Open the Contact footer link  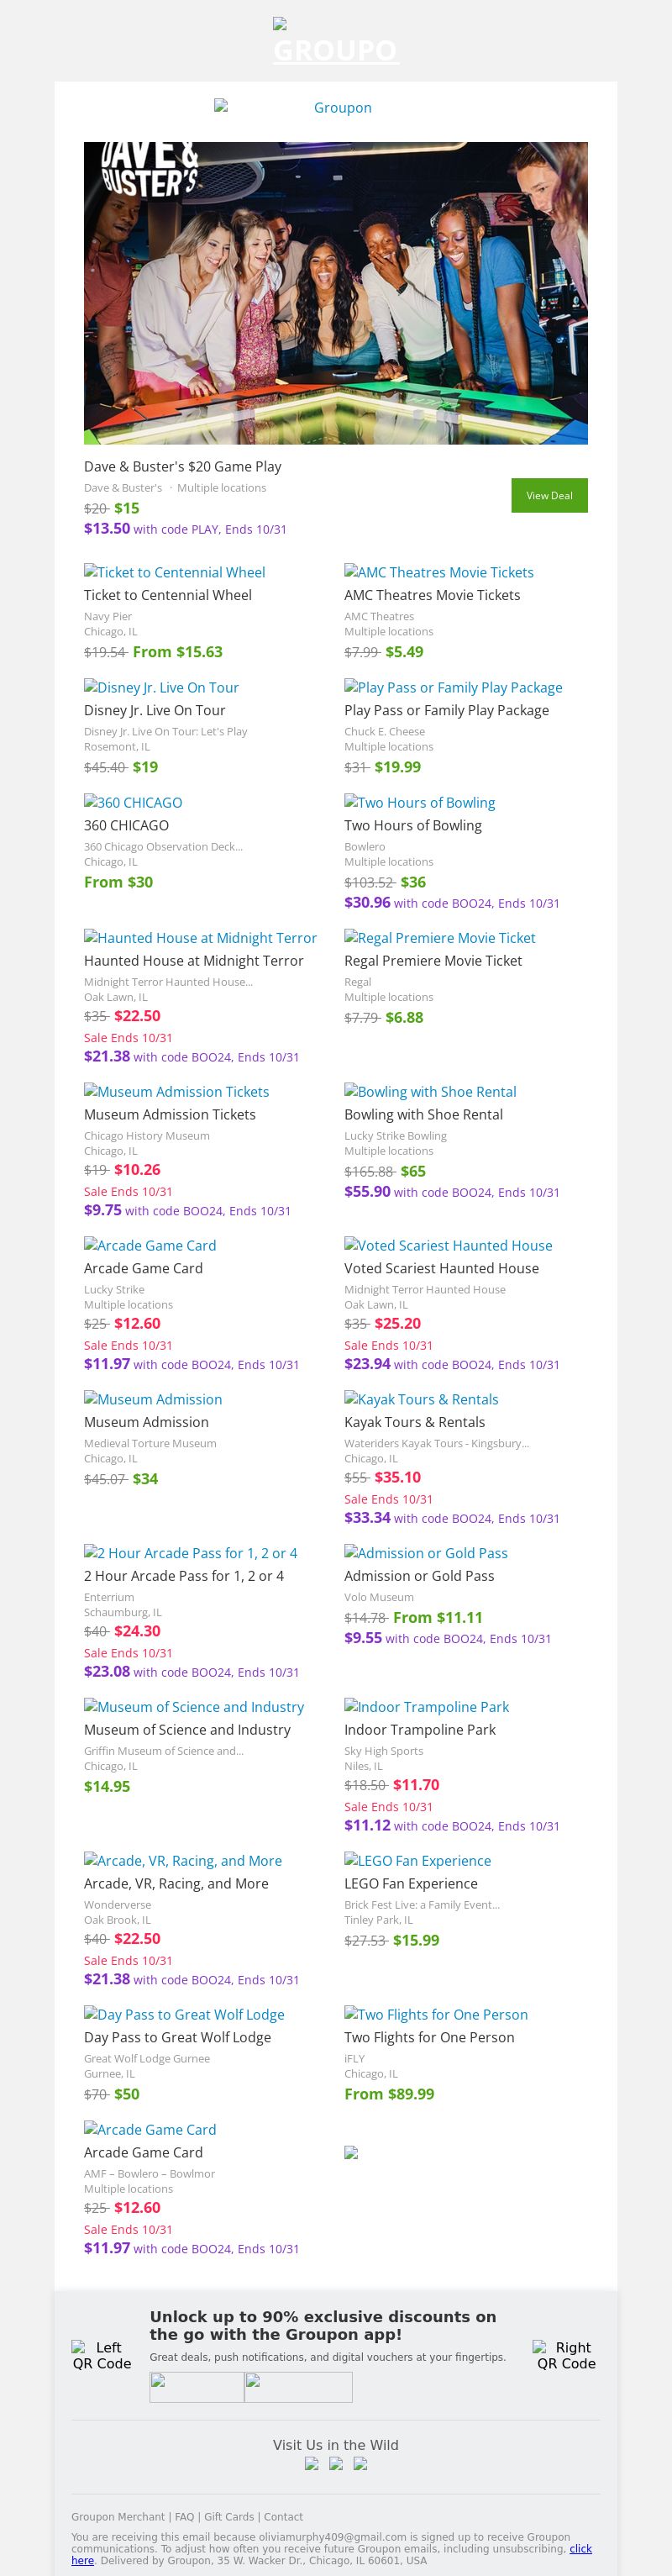click(283, 2516)
